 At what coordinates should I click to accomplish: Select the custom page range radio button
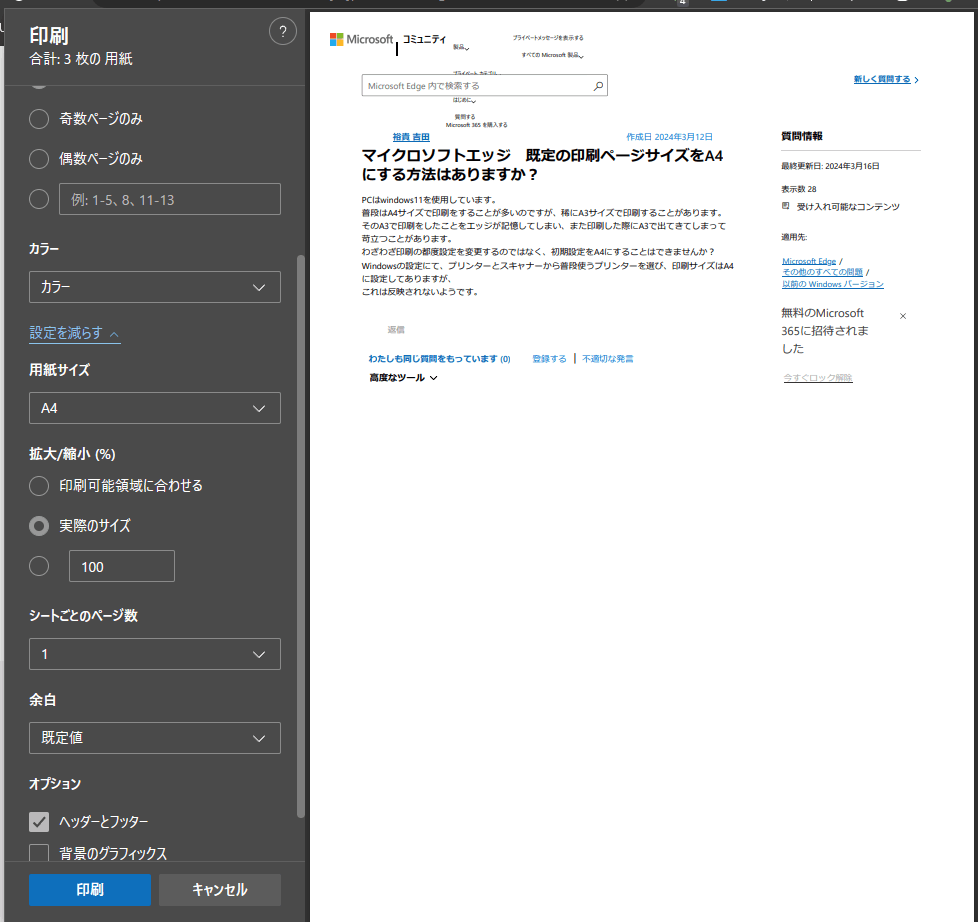[x=39, y=200]
